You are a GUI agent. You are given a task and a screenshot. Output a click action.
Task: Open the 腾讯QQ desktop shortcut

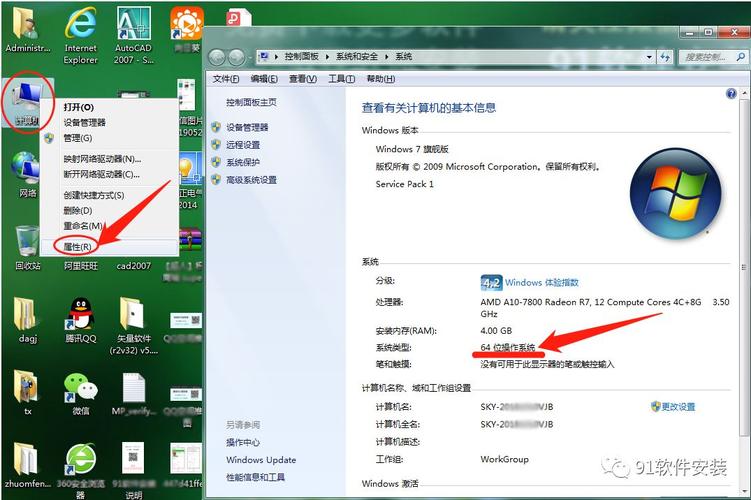[80, 317]
